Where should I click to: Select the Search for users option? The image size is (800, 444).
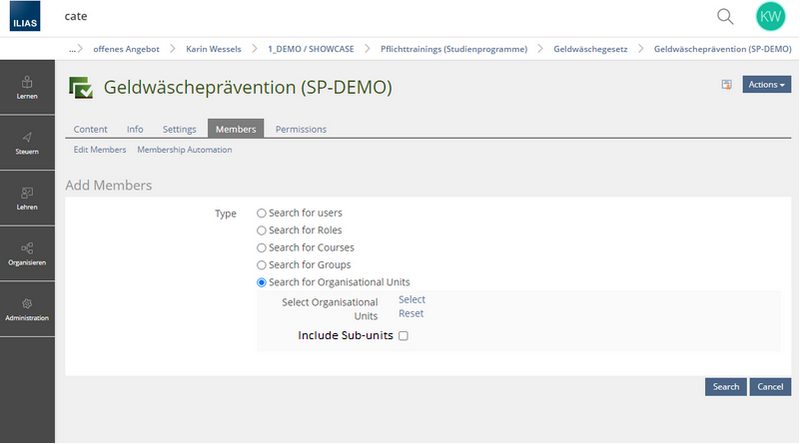click(262, 213)
